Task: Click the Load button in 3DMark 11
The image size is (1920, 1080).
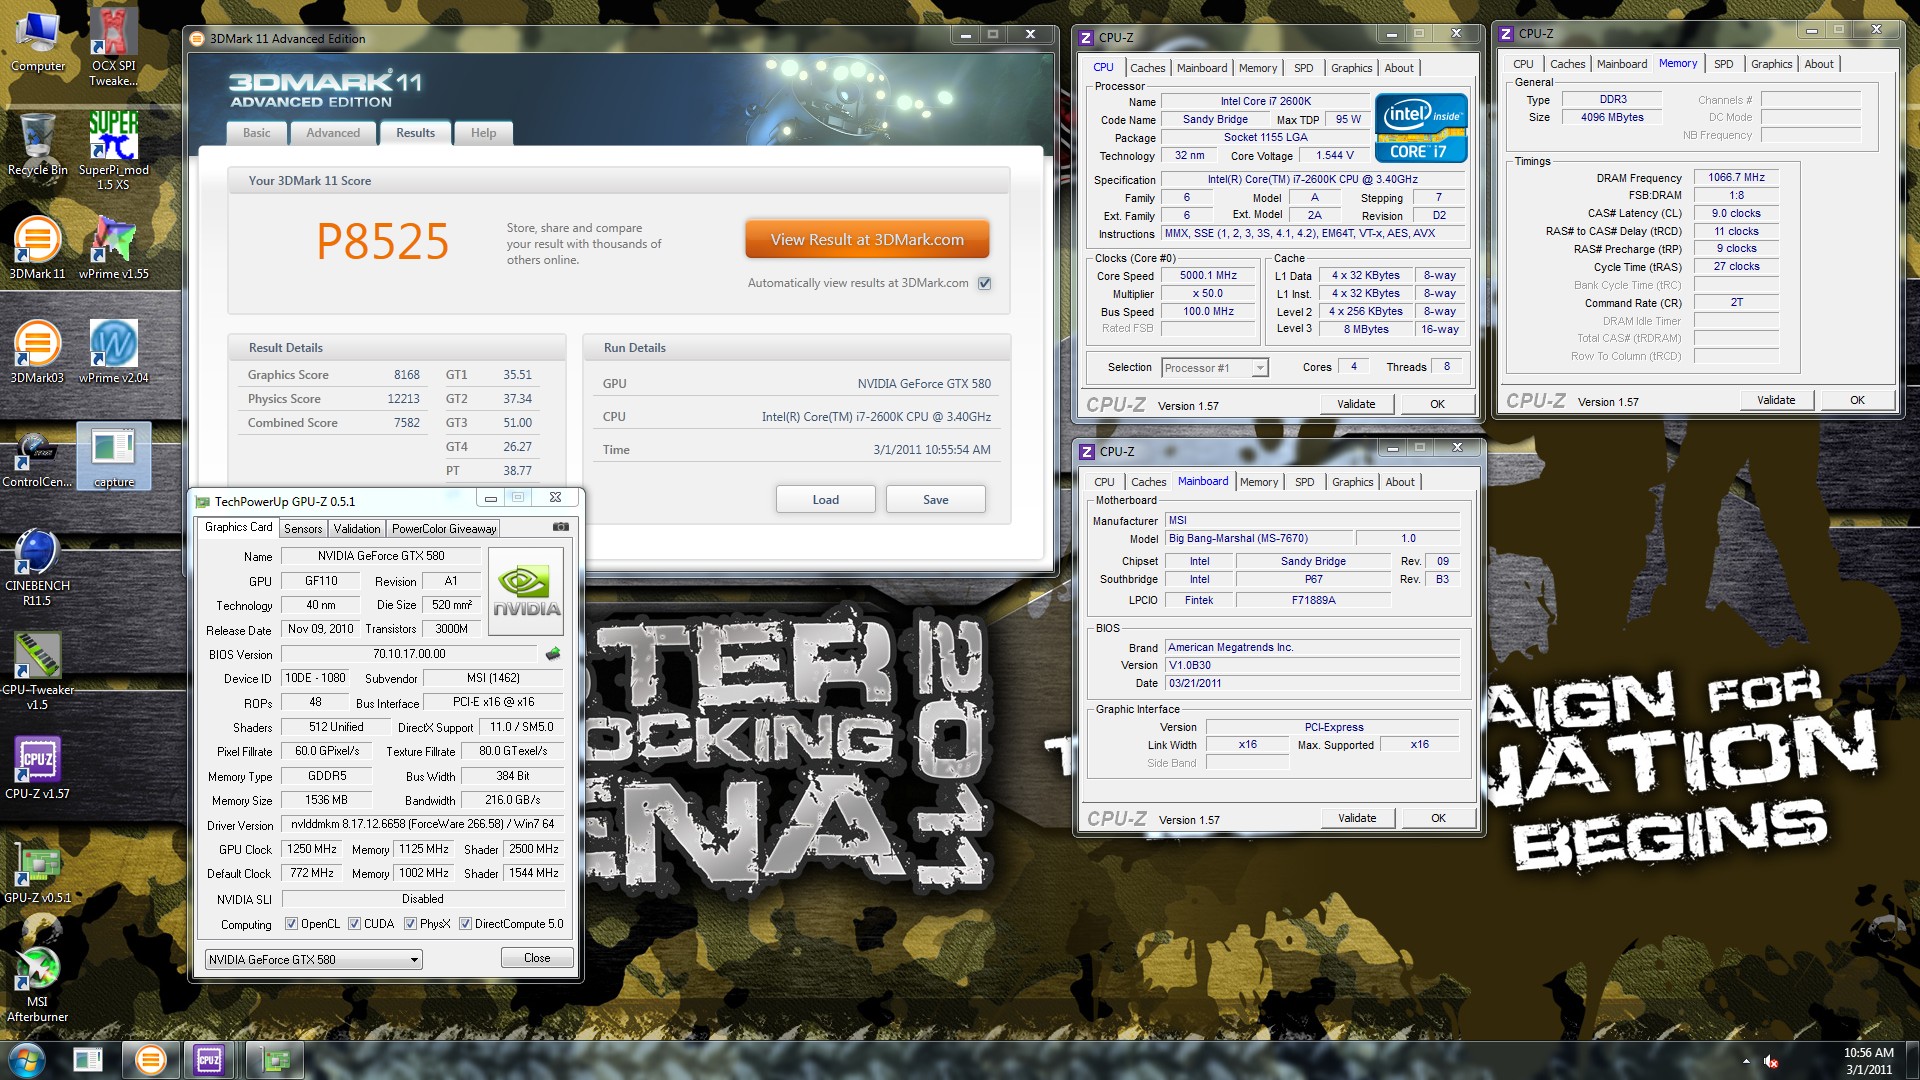Action: 826,500
